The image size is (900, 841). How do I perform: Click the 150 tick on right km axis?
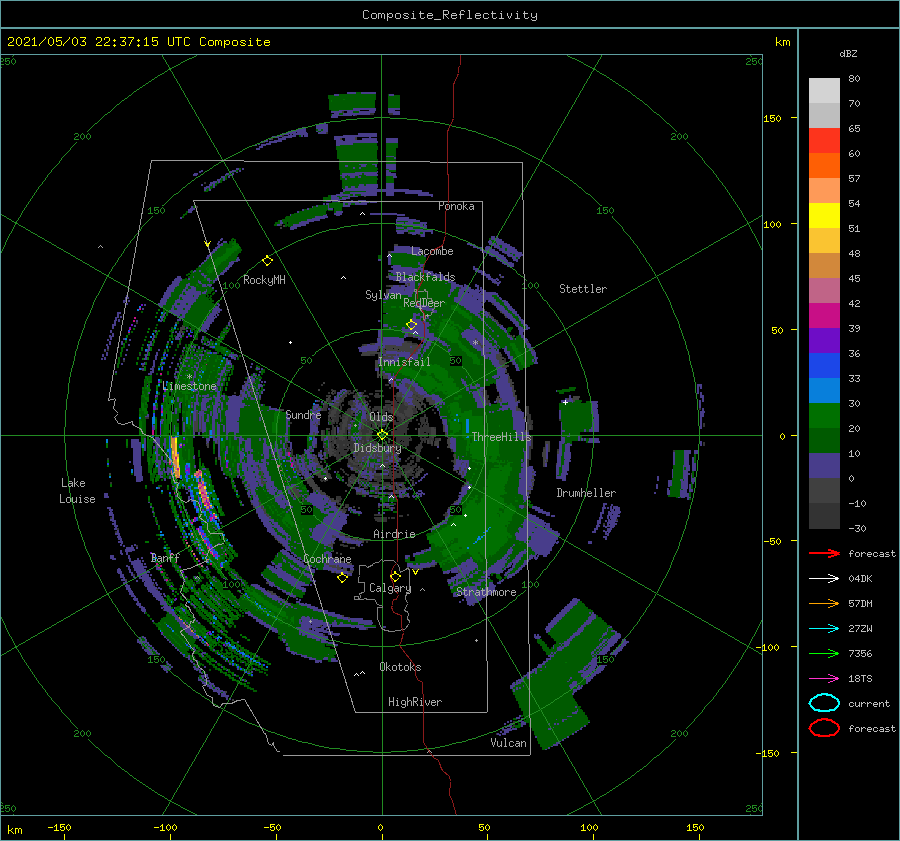point(772,118)
